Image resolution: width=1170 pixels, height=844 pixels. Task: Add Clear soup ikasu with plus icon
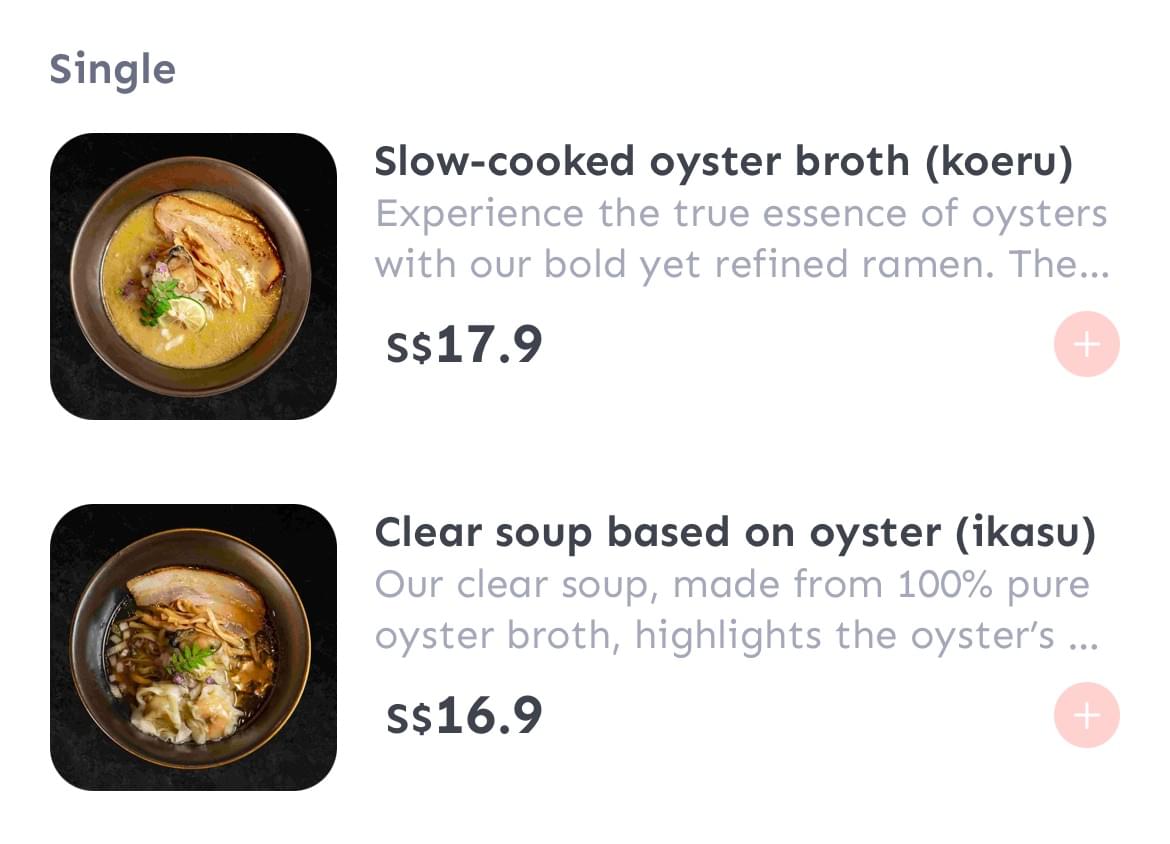pos(1086,715)
